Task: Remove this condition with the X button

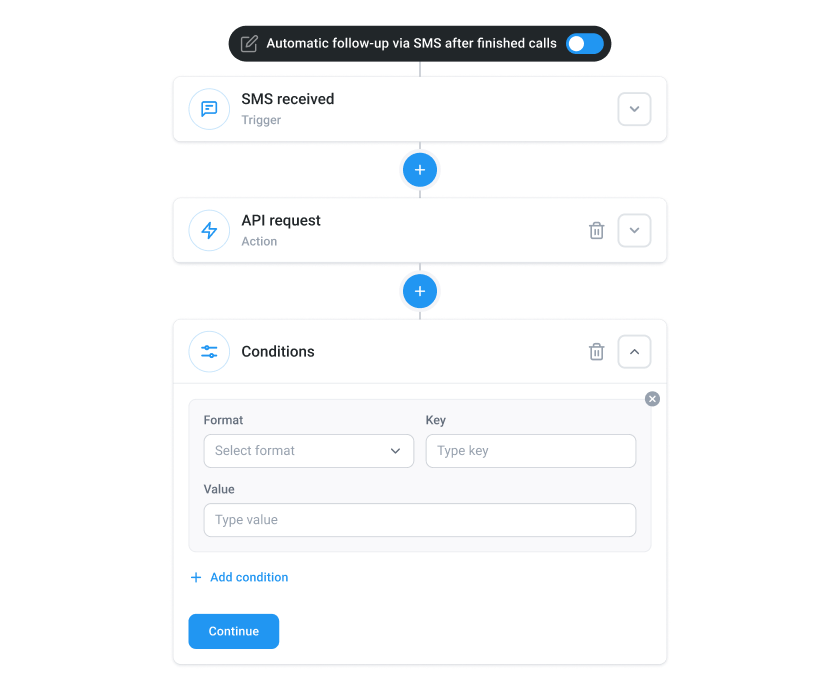Action: pos(652,399)
